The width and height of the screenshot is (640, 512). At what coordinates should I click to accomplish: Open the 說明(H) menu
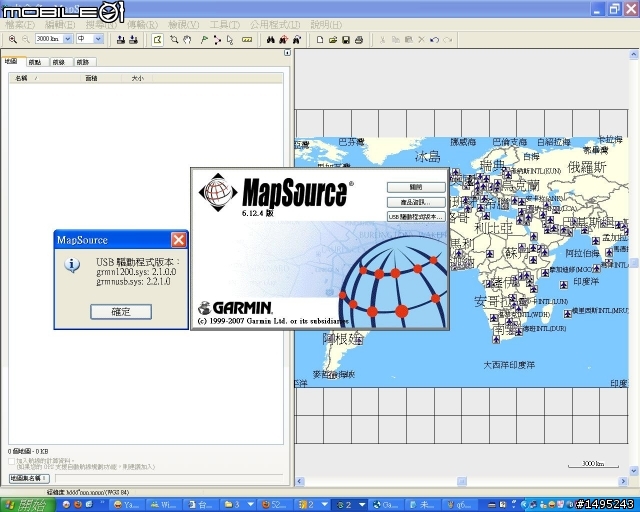coord(326,25)
